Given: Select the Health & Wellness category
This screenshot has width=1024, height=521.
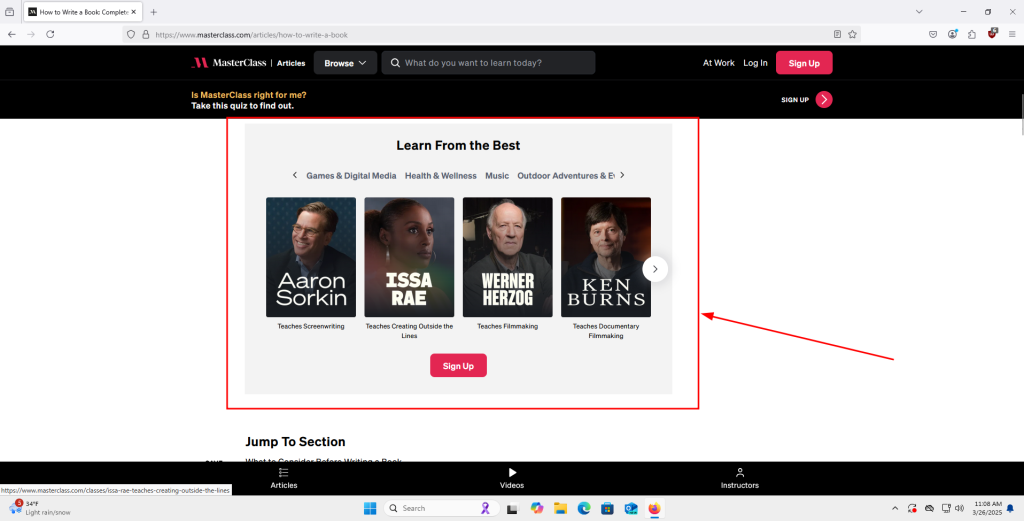Looking at the screenshot, I should click(441, 176).
